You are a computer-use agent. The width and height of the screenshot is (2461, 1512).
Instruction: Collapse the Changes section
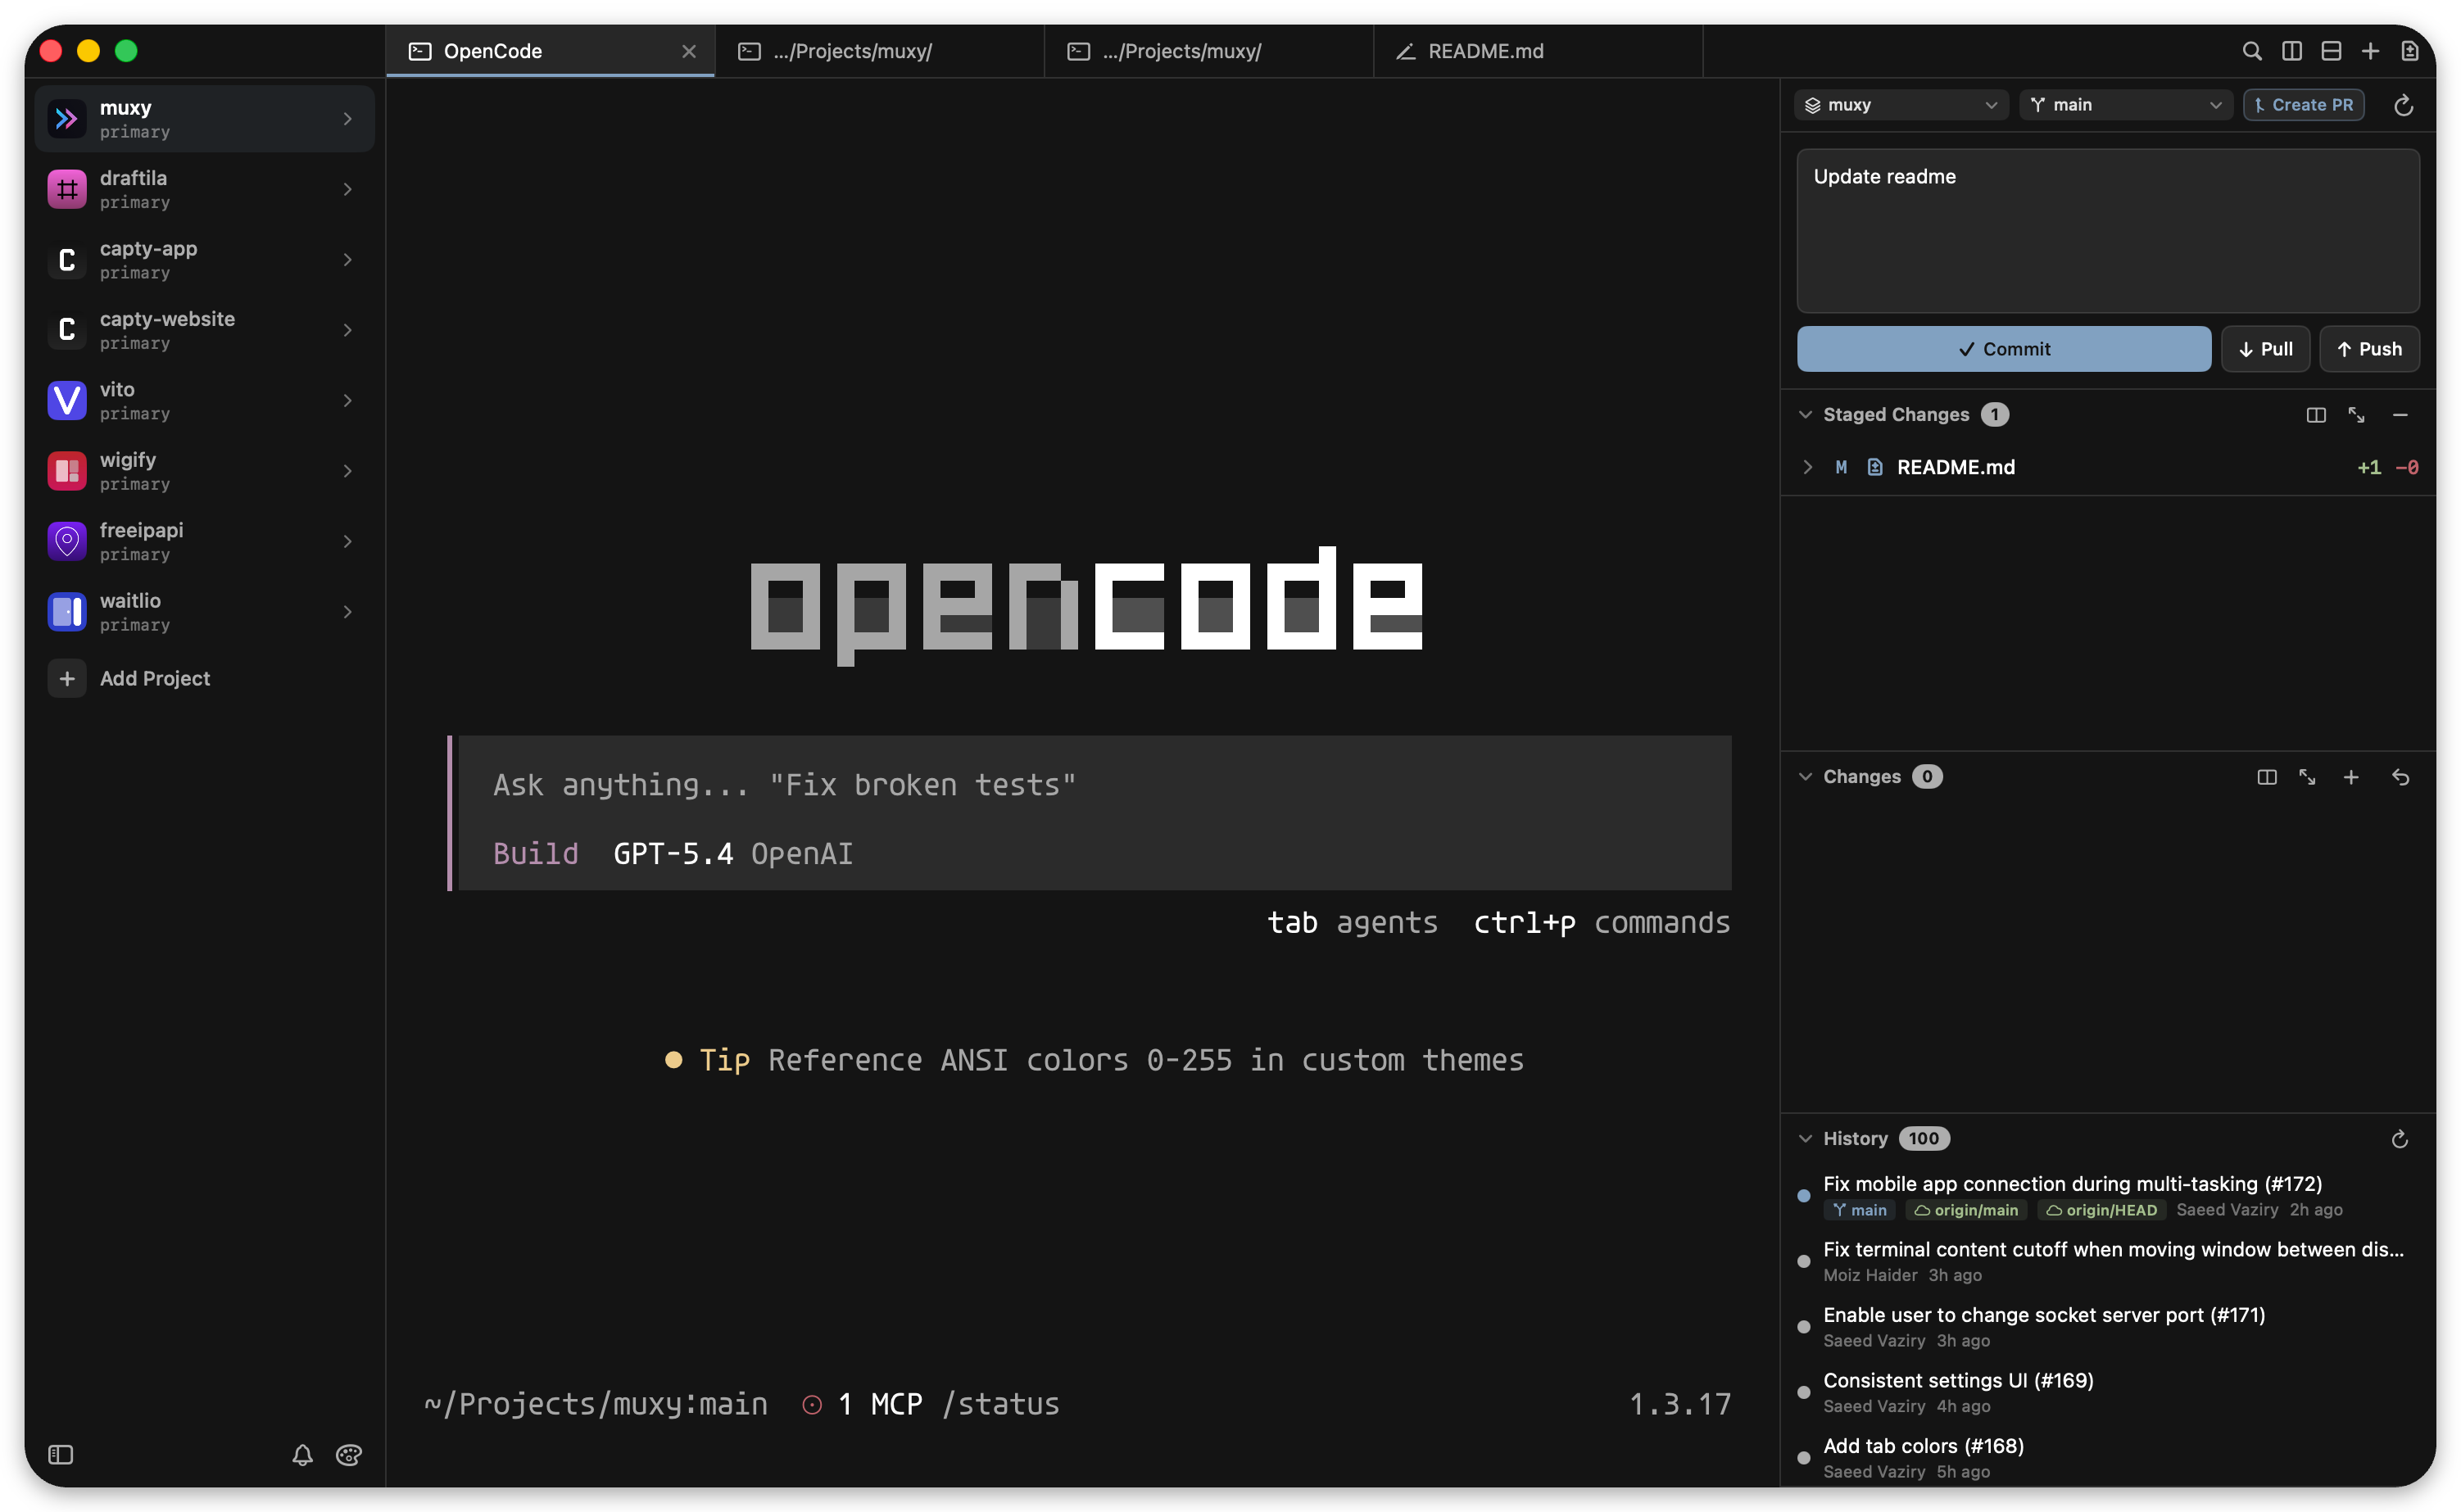1805,777
